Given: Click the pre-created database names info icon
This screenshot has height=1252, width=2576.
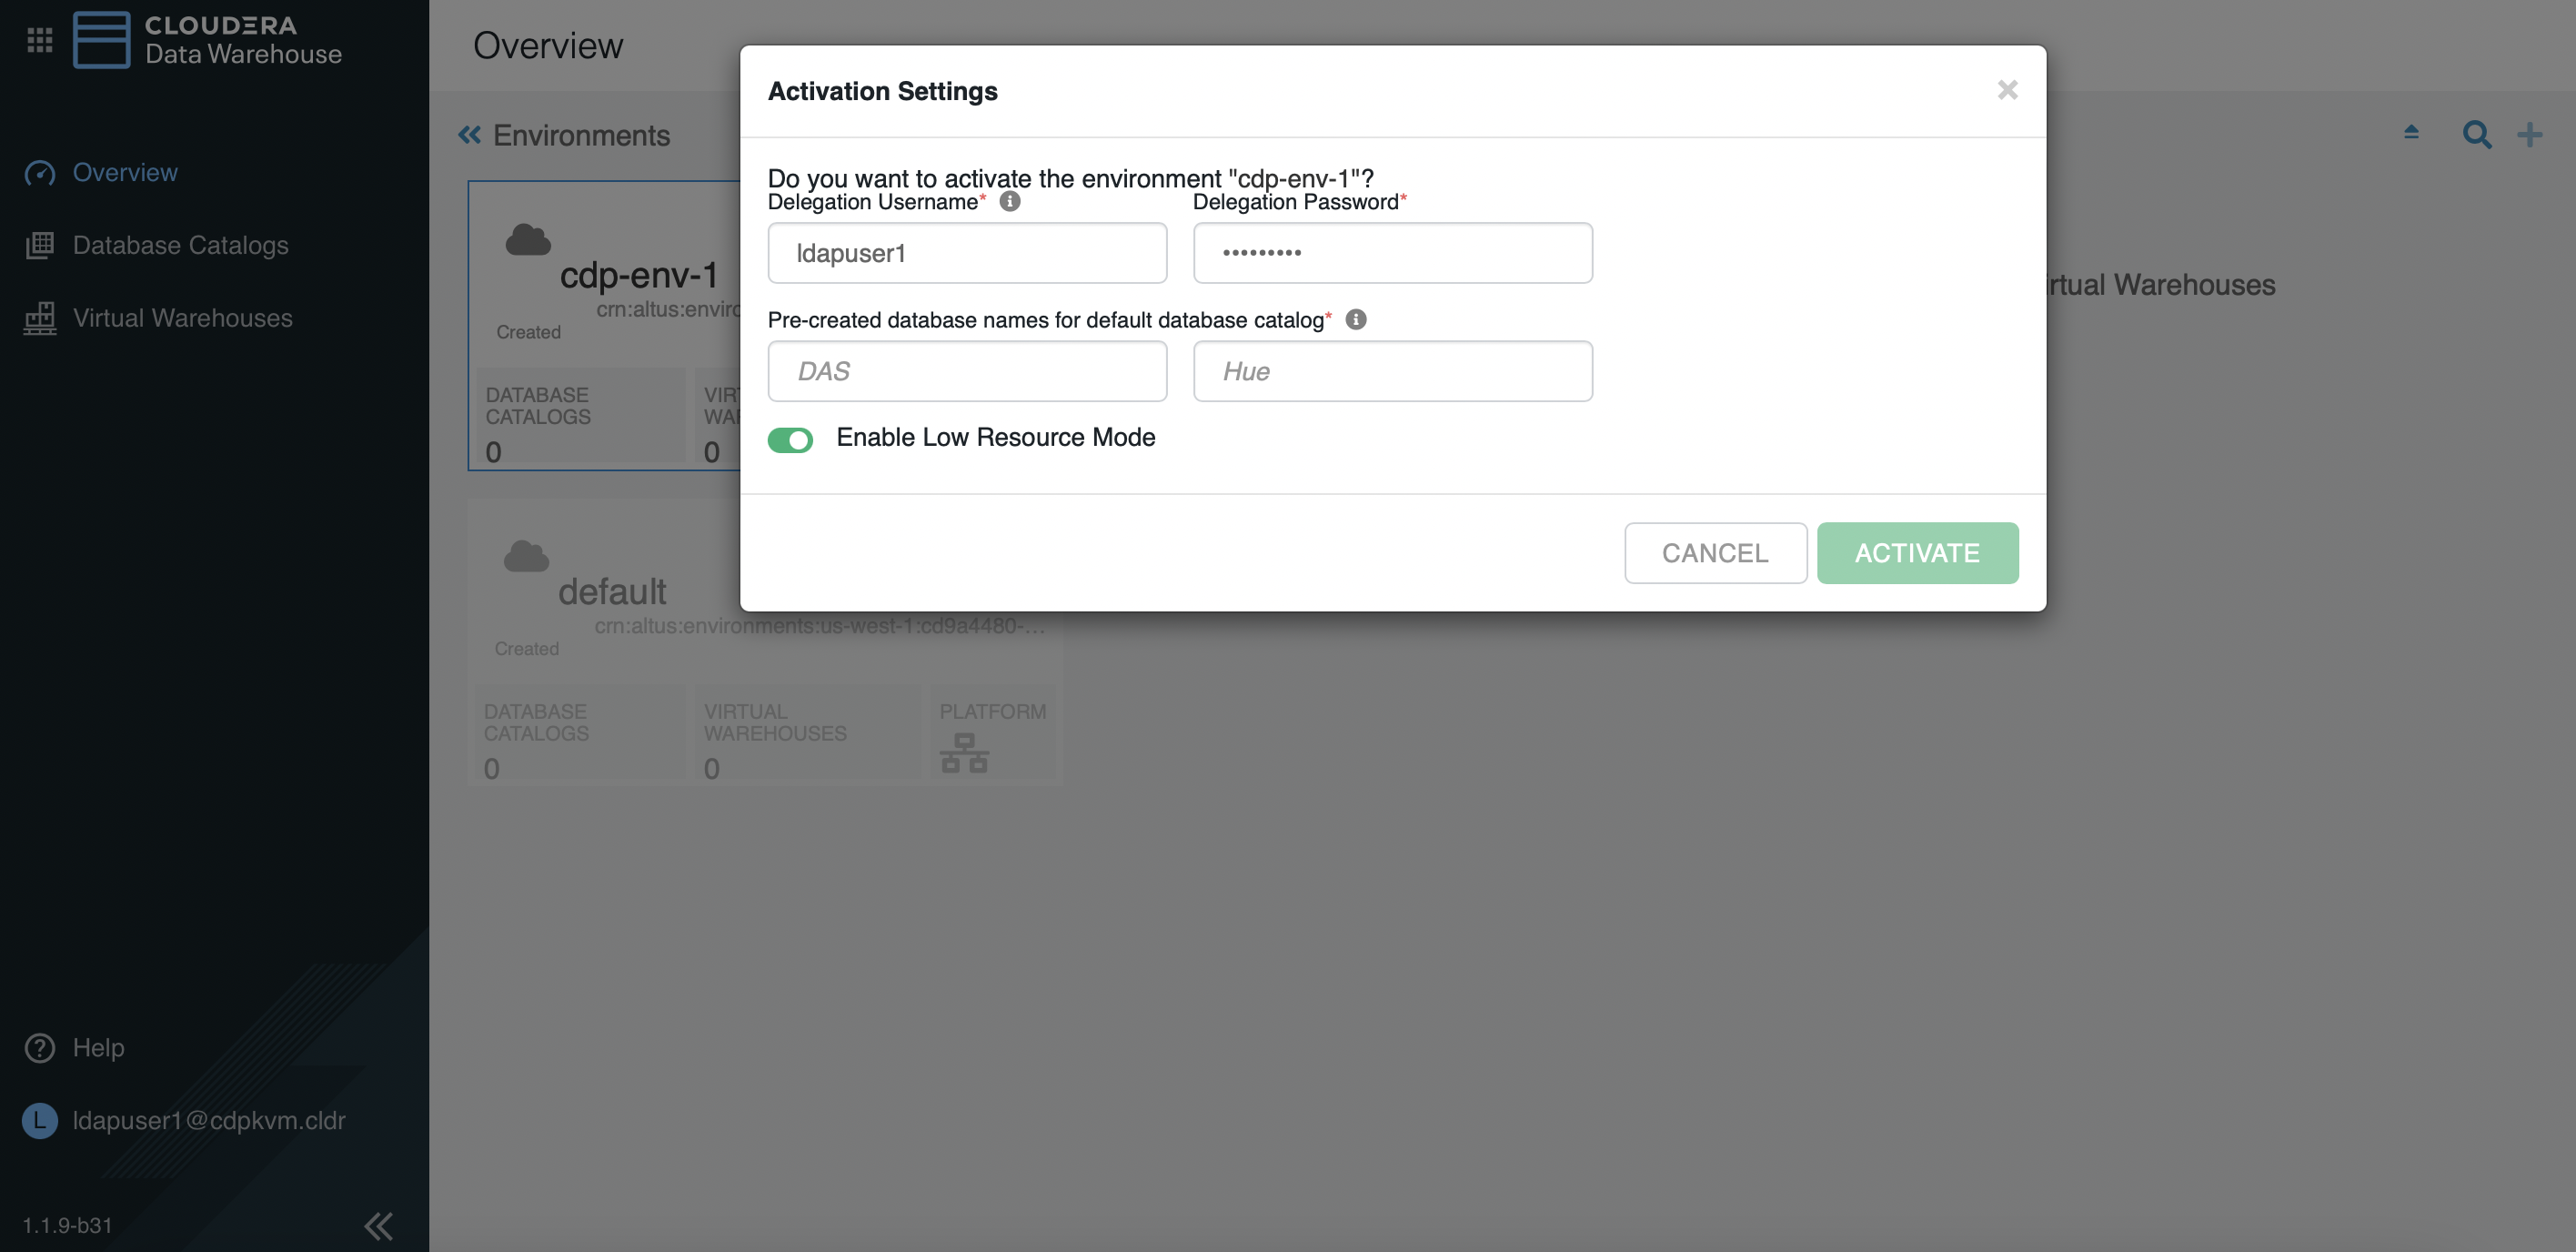Looking at the screenshot, I should click(1356, 320).
